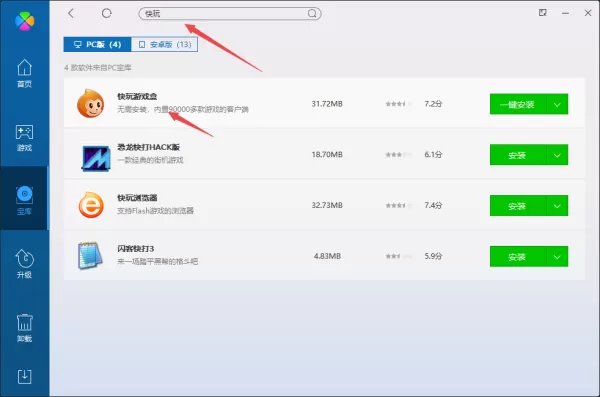600x397 pixels.
Task: Click 安装 for 闪客快打3
Action: pyautogui.click(x=518, y=256)
